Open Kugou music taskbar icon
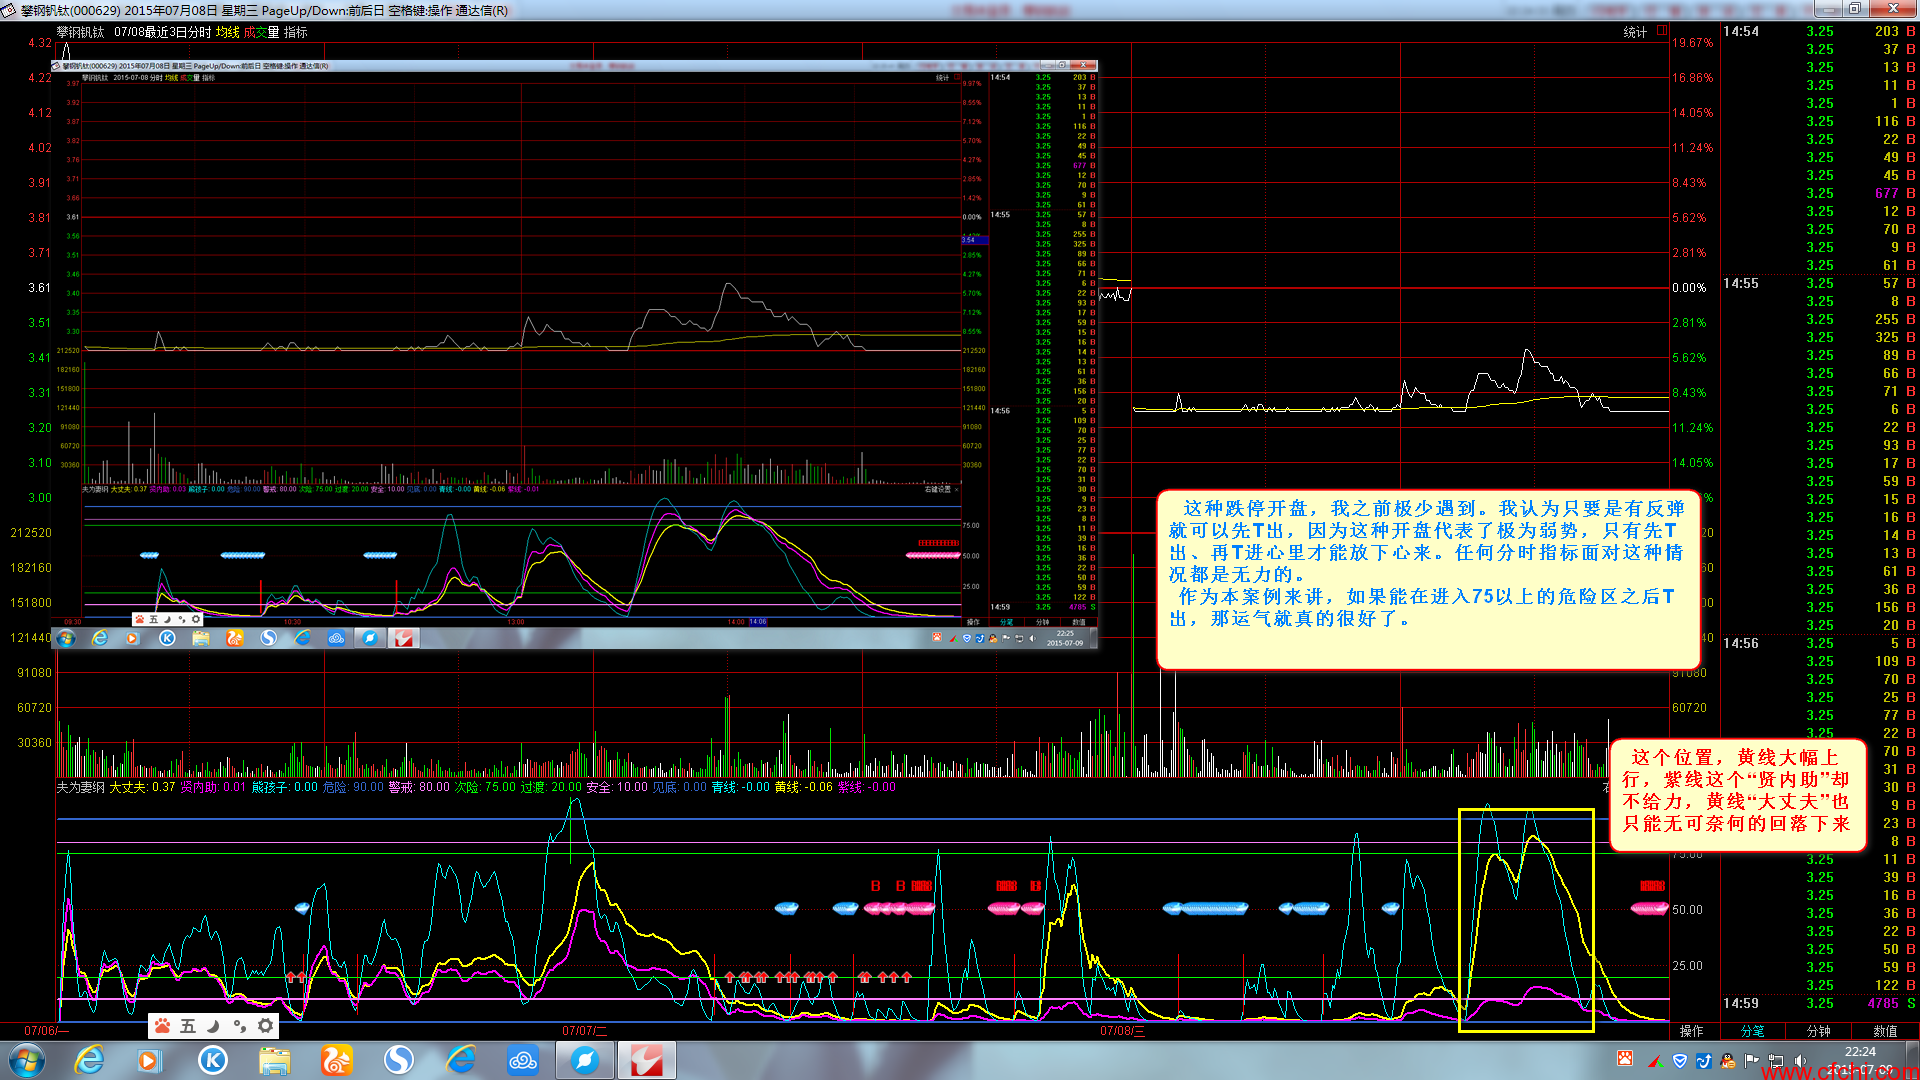Viewport: 1920px width, 1080px height. tap(212, 1060)
